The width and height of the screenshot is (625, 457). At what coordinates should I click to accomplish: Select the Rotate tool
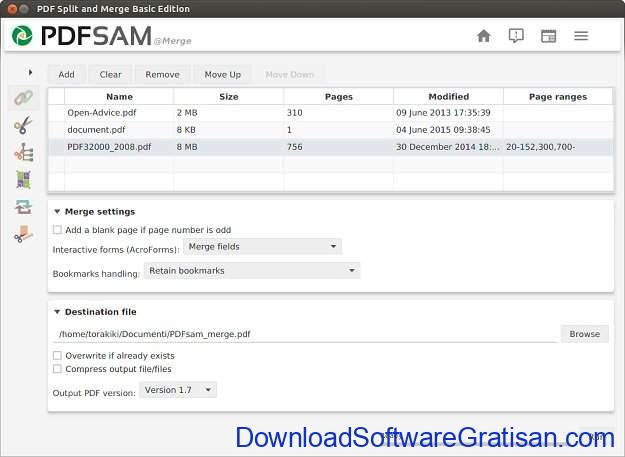pyautogui.click(x=24, y=207)
